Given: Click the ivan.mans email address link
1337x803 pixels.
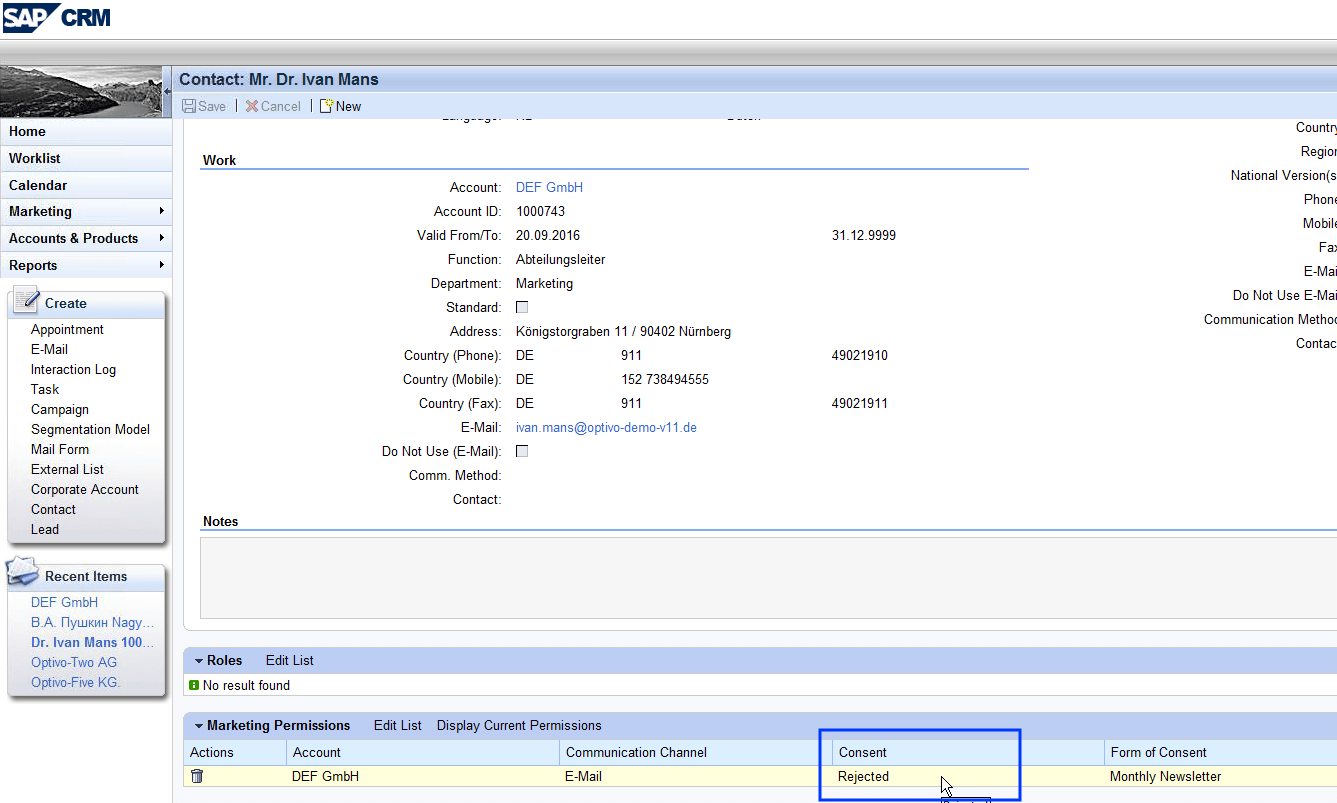Looking at the screenshot, I should 606,427.
